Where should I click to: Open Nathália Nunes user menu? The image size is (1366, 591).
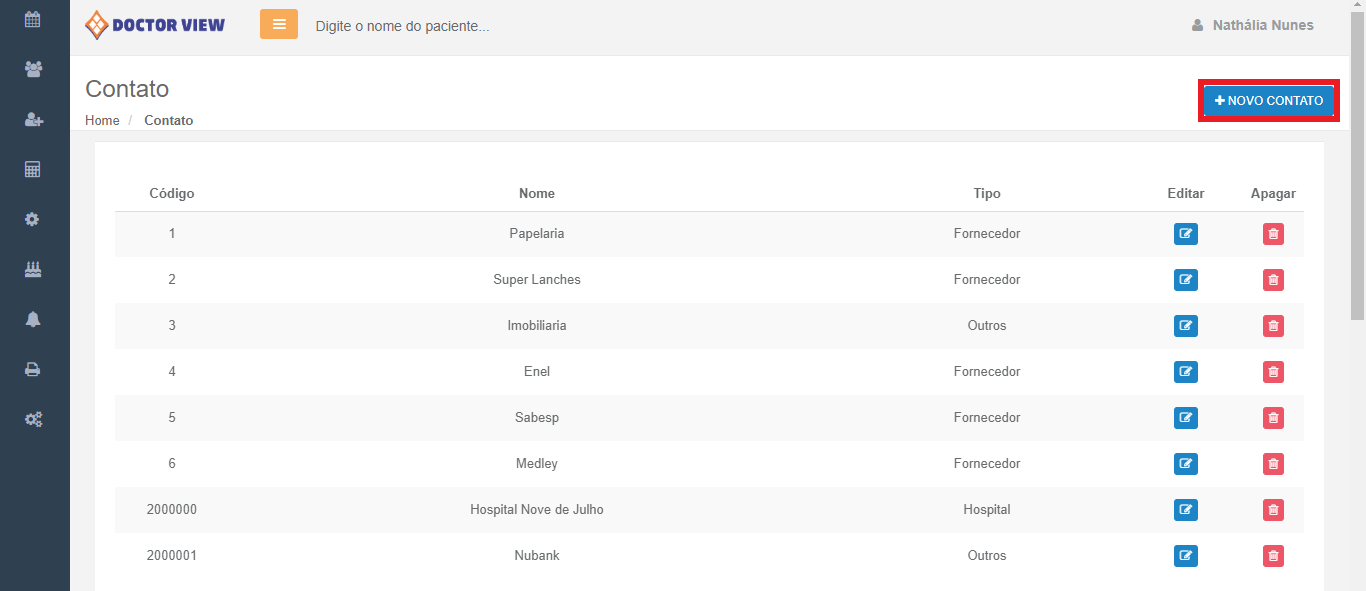pyautogui.click(x=1252, y=25)
